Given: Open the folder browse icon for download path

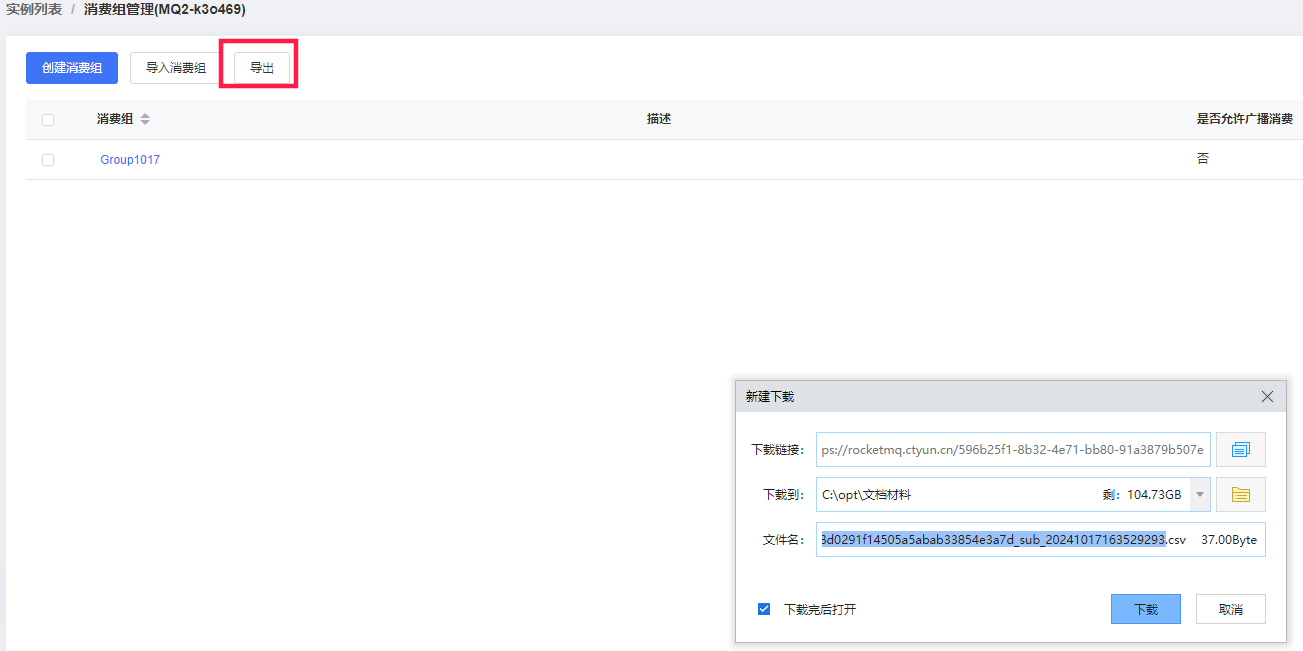Looking at the screenshot, I should click(1241, 494).
